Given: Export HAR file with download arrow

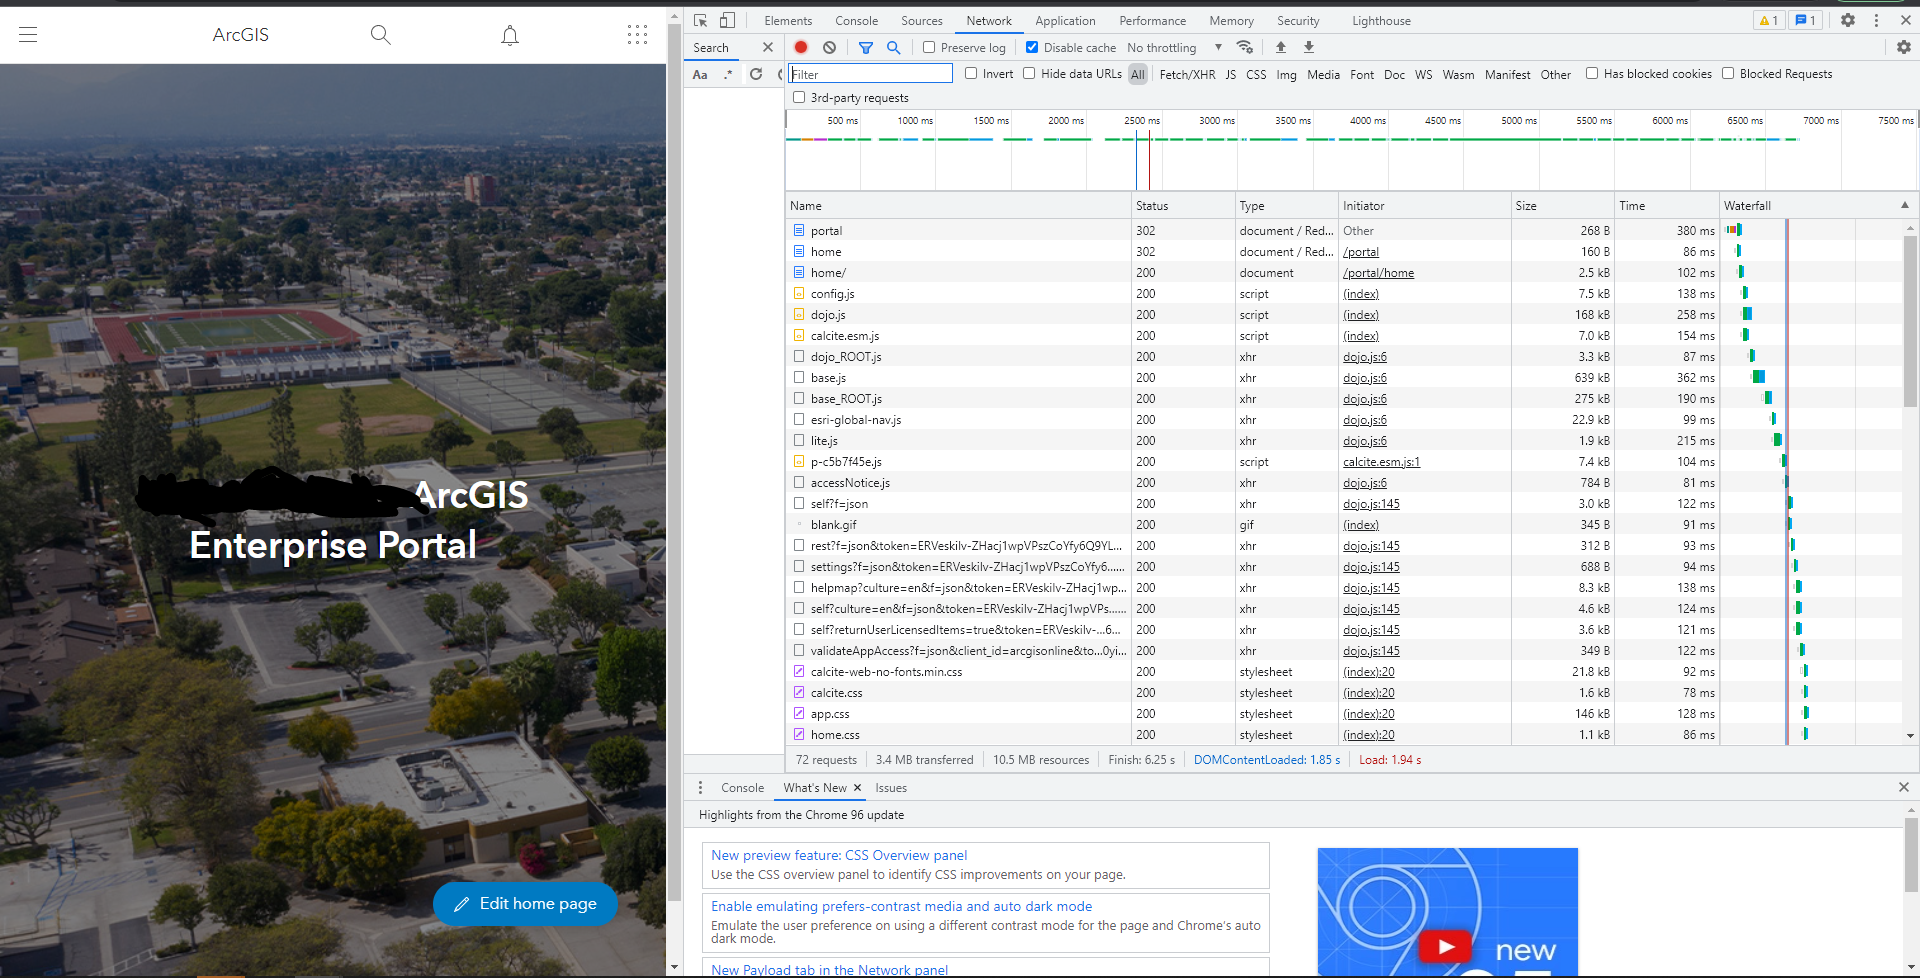Looking at the screenshot, I should tap(1309, 47).
